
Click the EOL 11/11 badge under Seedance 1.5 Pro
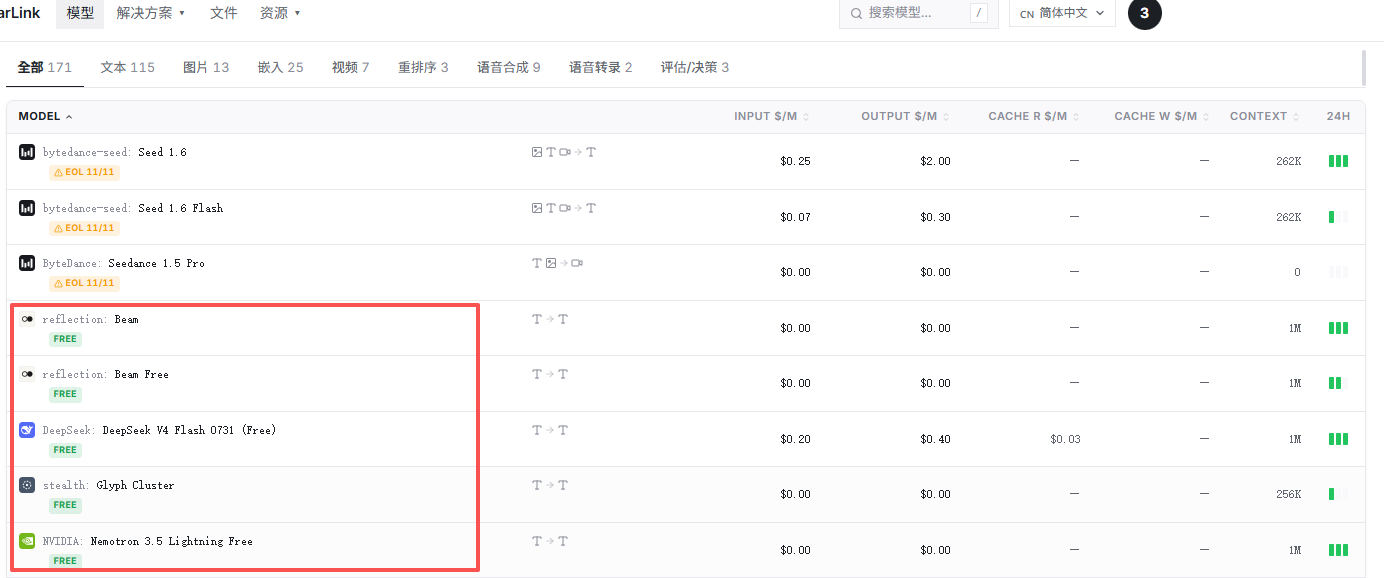pyautogui.click(x=85, y=283)
